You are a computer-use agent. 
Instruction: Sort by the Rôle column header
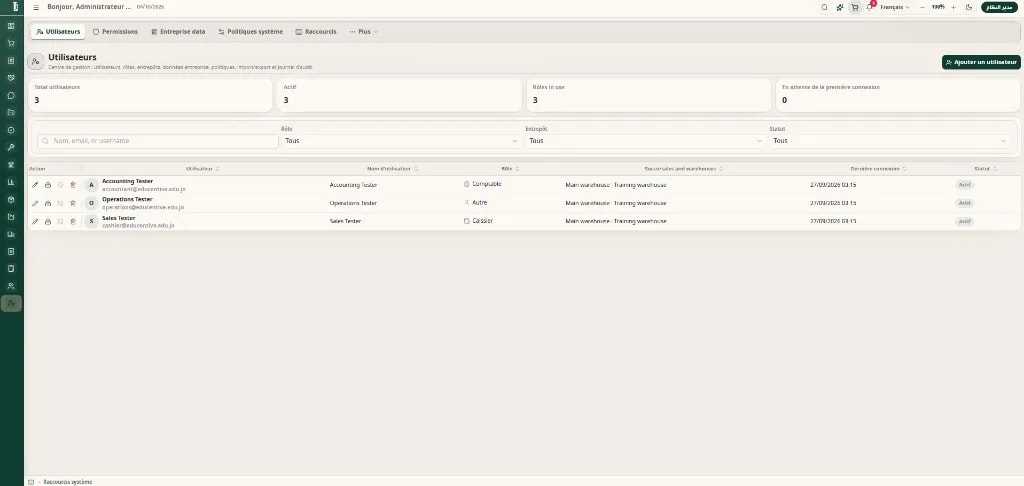[510, 169]
